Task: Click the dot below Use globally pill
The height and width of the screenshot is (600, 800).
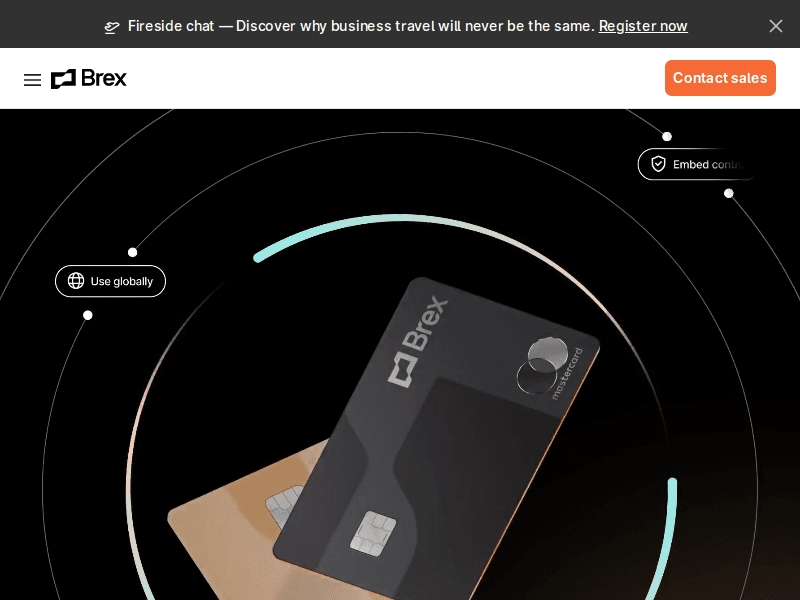Action: [x=88, y=315]
